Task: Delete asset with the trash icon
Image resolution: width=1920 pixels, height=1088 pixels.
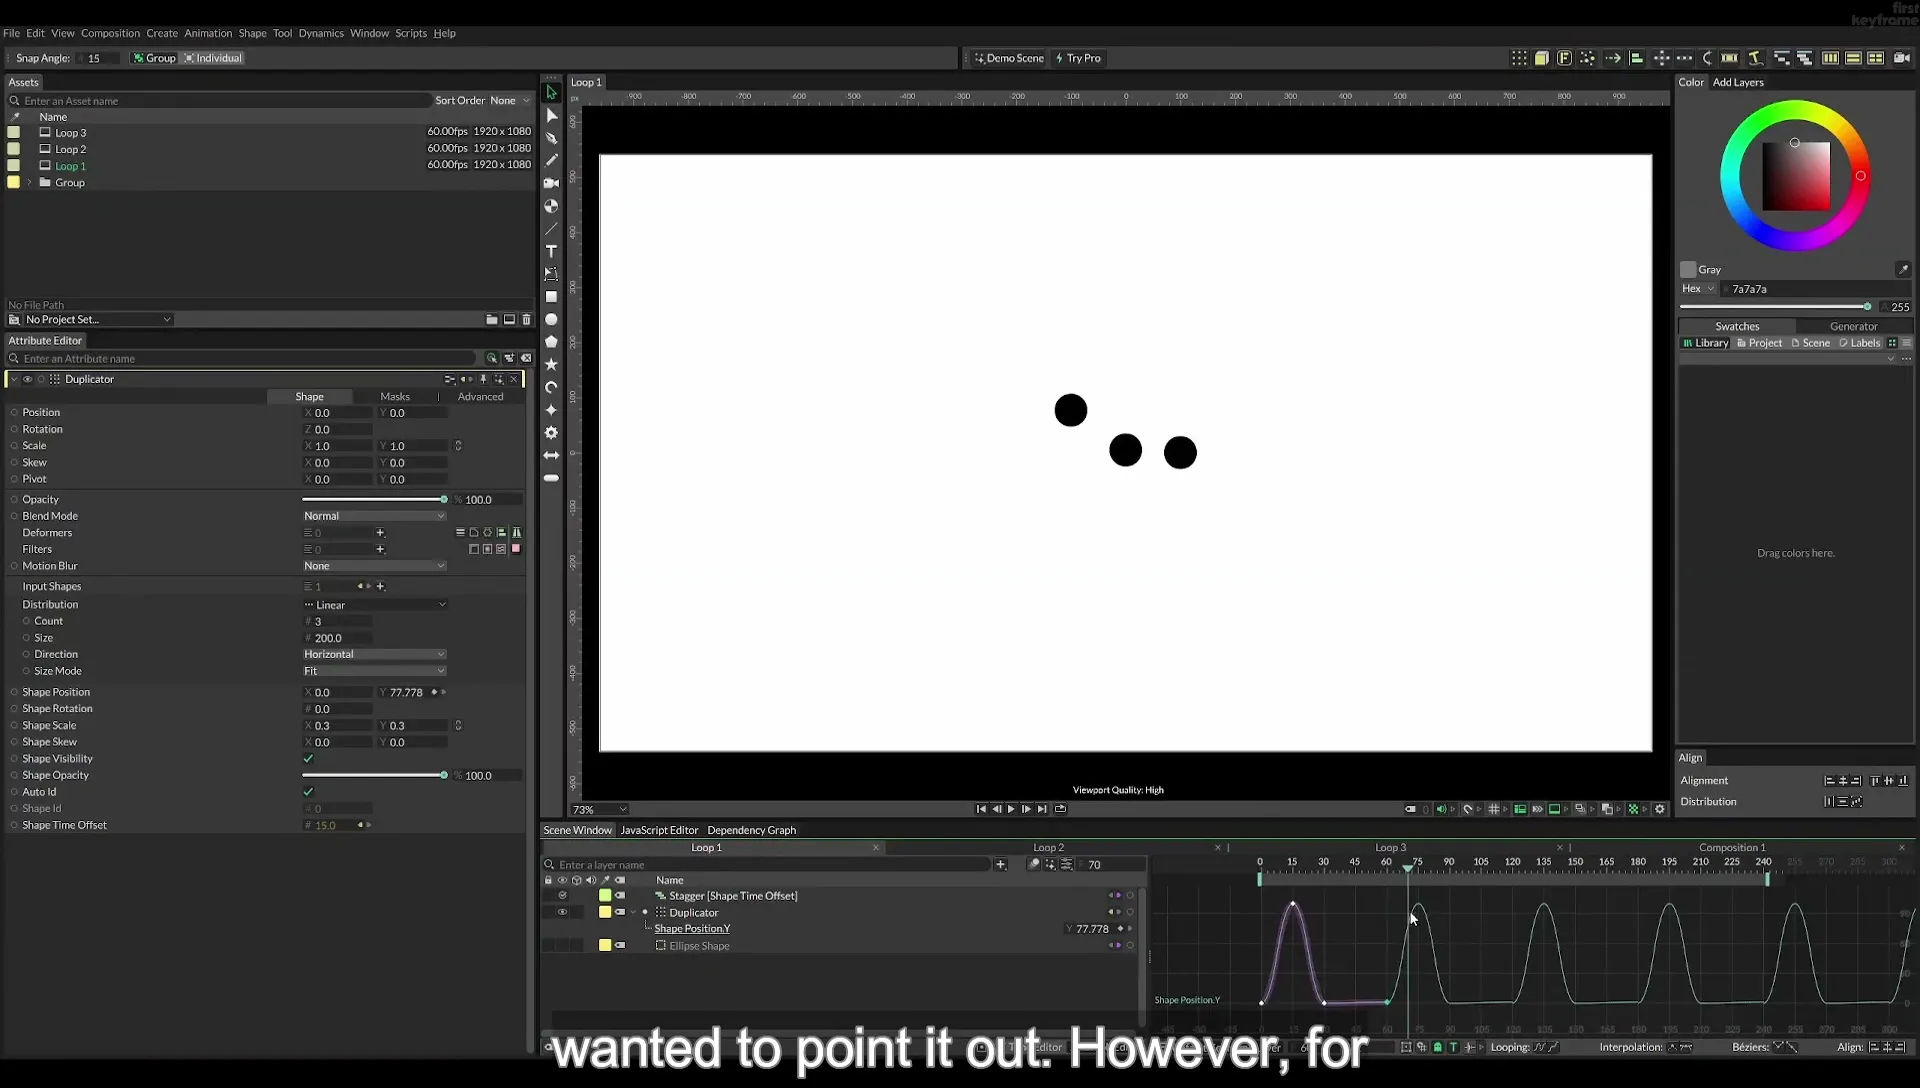Action: (527, 320)
